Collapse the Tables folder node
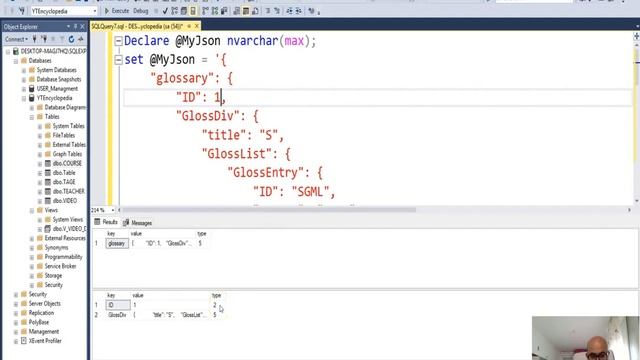640x360 pixels. [x=32, y=117]
